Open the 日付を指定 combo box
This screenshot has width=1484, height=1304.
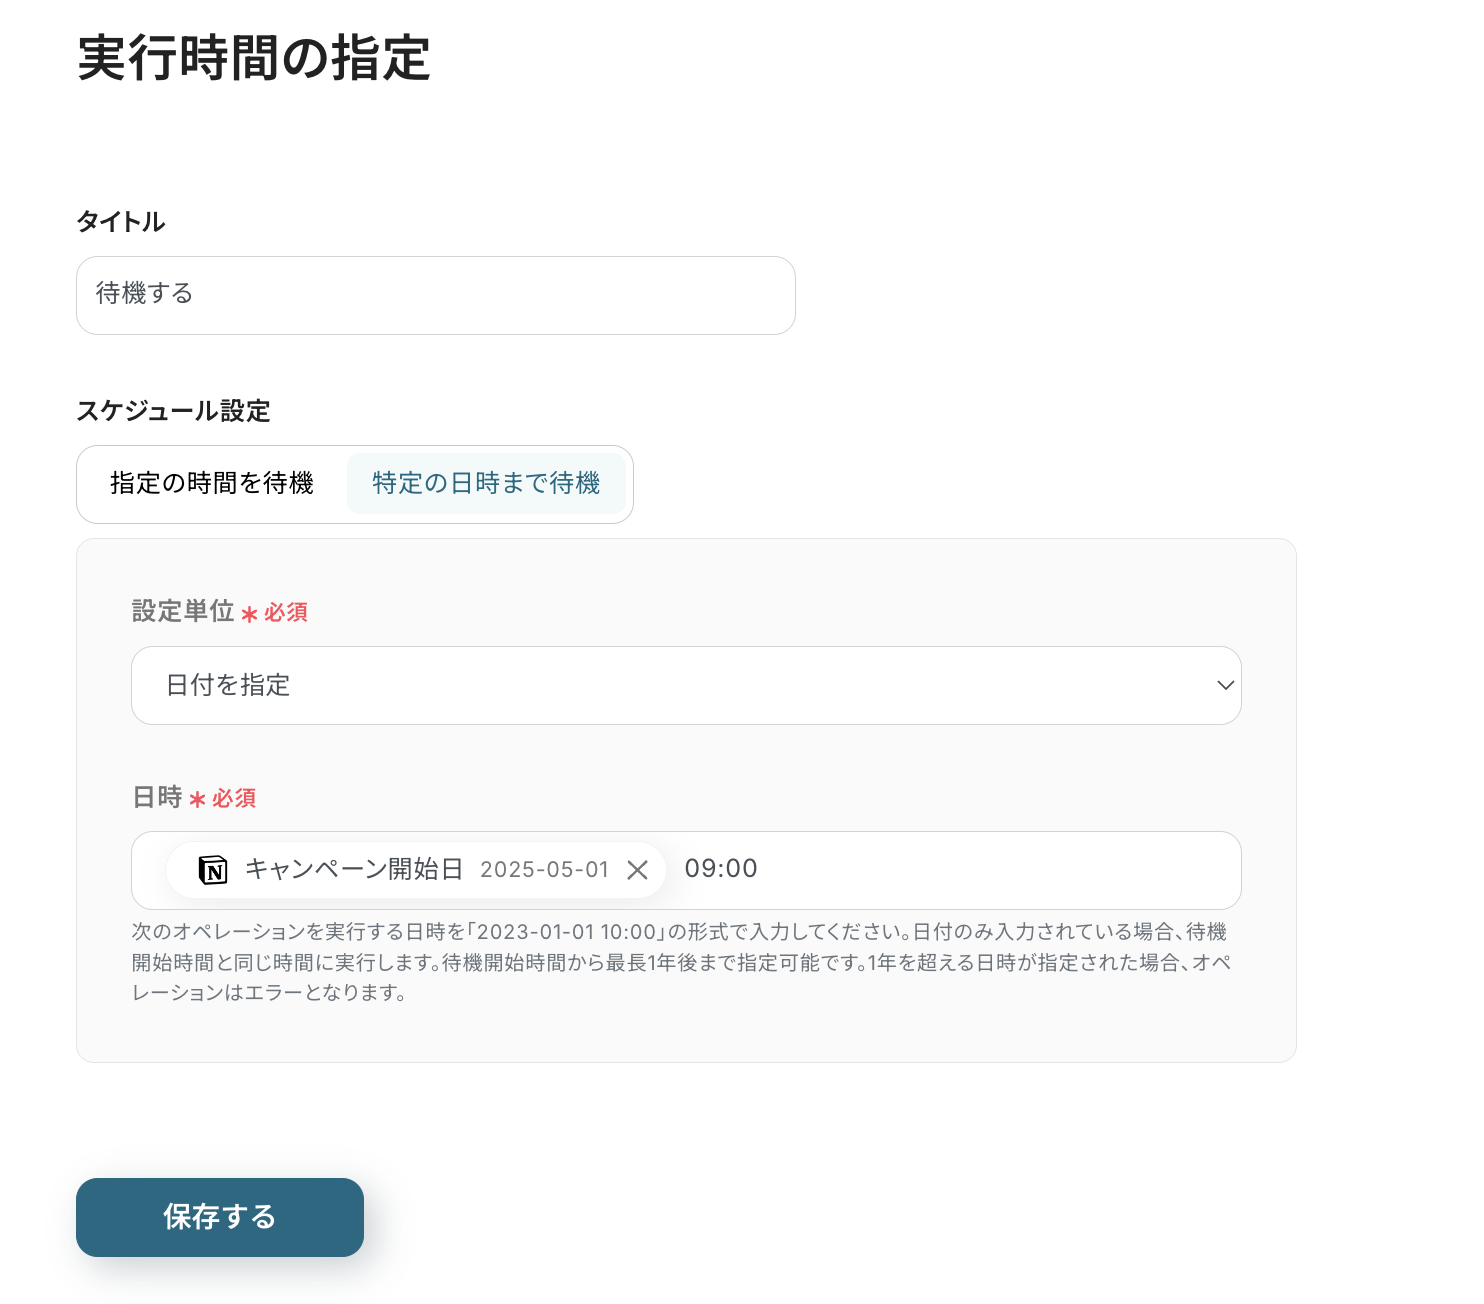686,685
